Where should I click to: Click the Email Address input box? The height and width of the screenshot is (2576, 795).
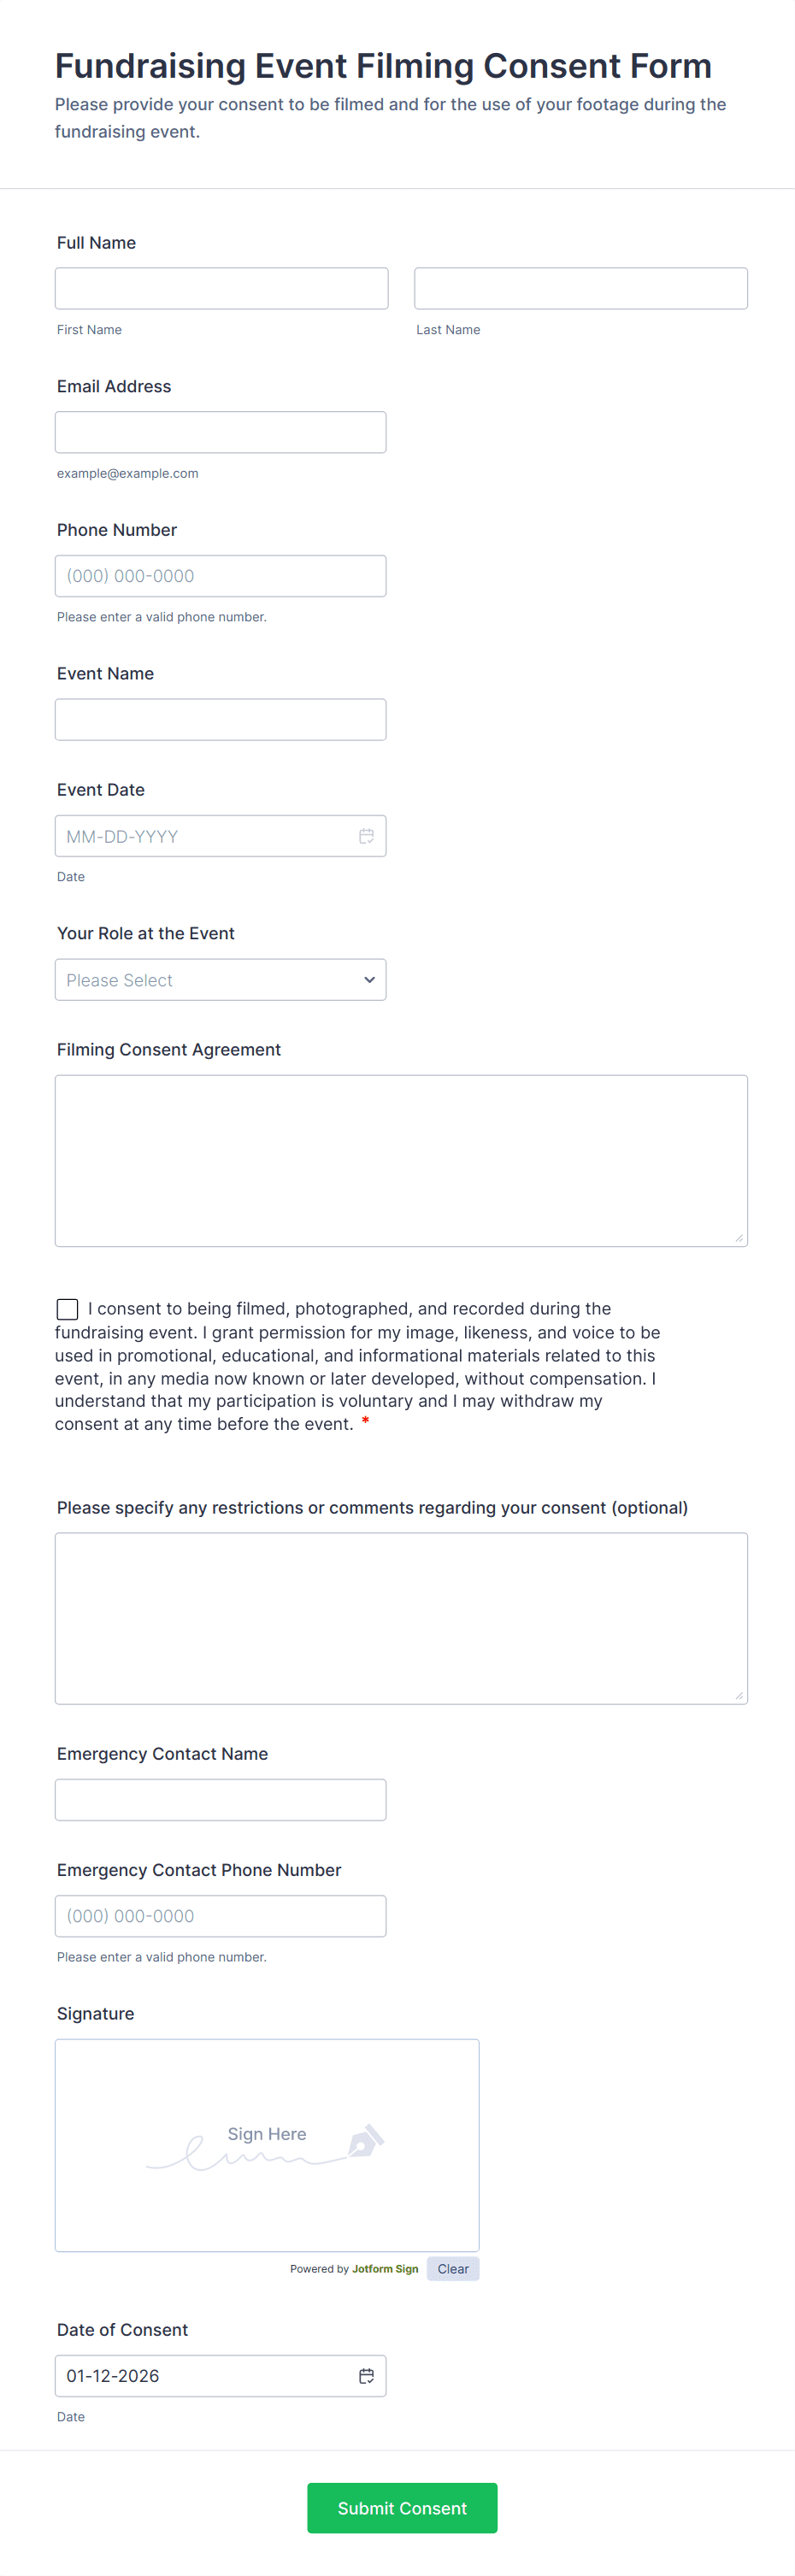tap(220, 431)
